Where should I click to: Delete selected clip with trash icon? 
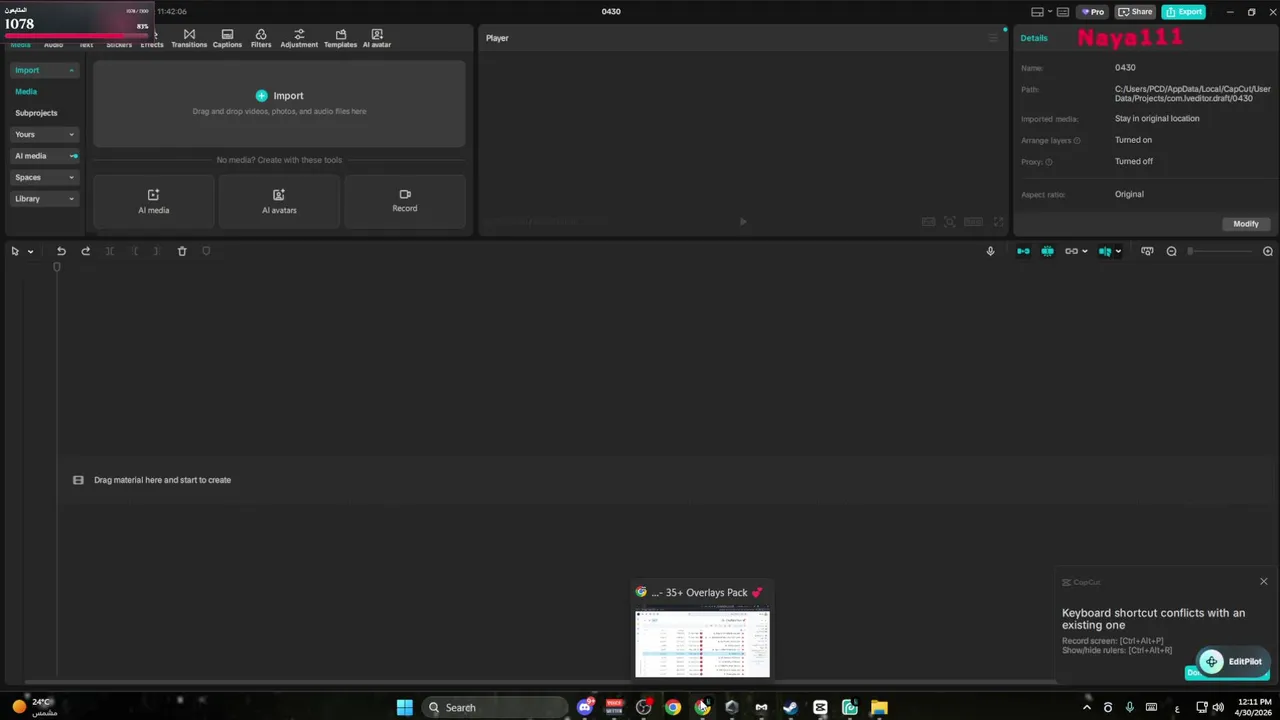tap(182, 251)
